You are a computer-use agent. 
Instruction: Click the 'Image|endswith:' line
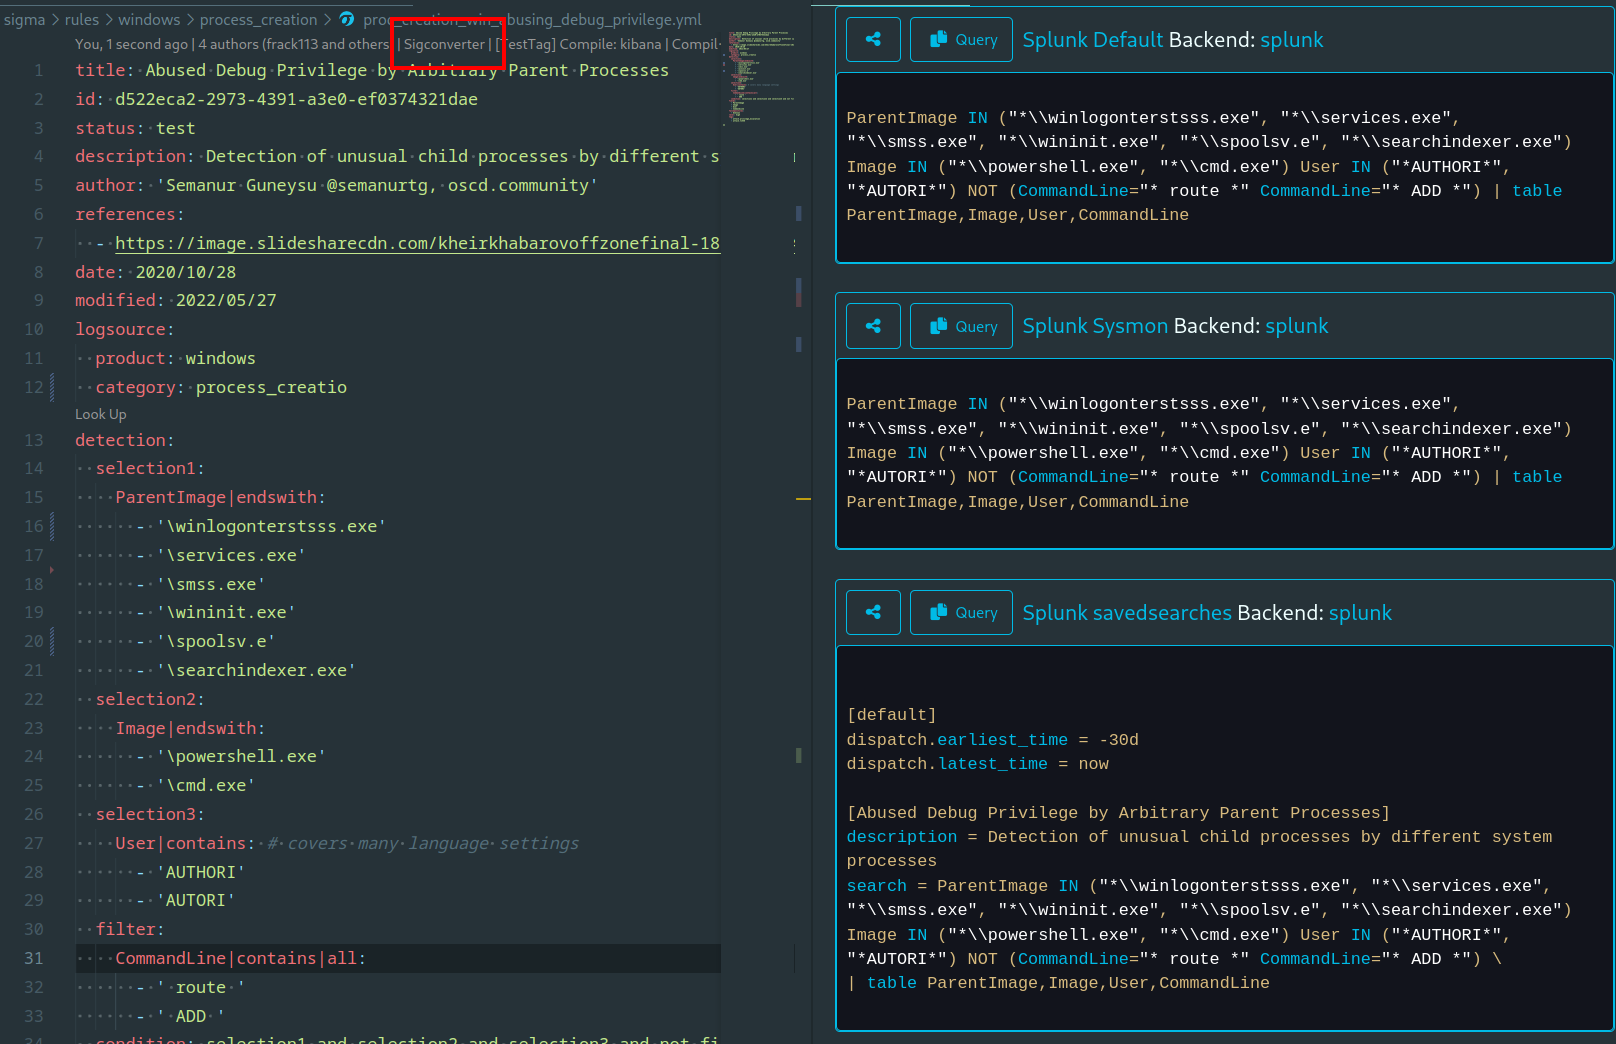coord(190,728)
